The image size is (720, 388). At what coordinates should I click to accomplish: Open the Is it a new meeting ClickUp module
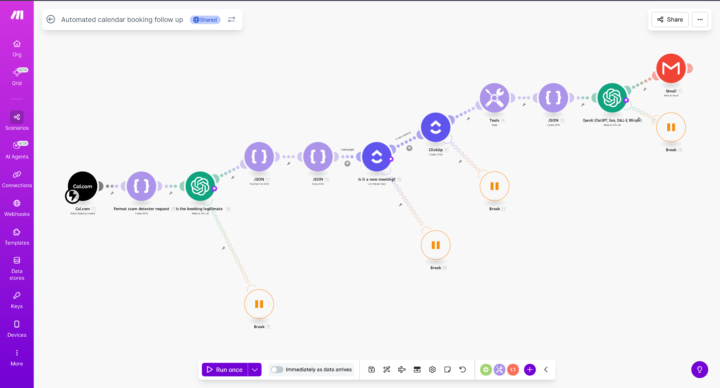[x=377, y=157]
